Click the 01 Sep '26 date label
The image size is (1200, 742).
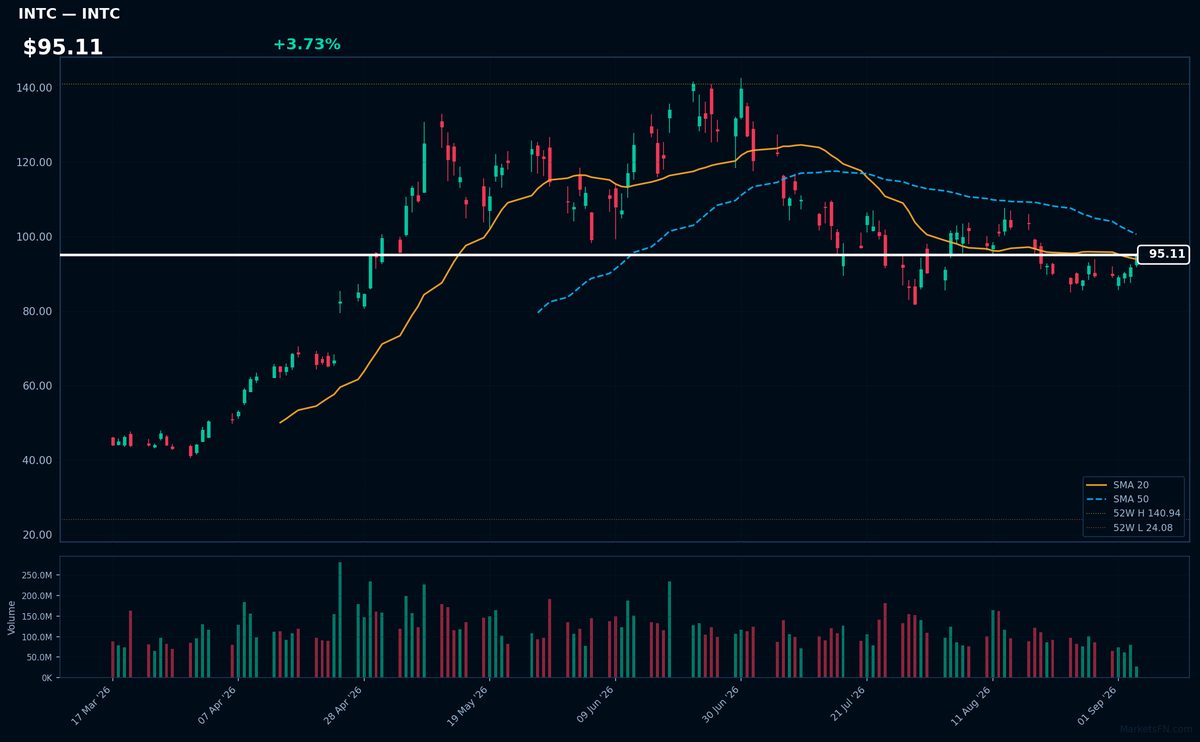pyautogui.click(x=1096, y=706)
